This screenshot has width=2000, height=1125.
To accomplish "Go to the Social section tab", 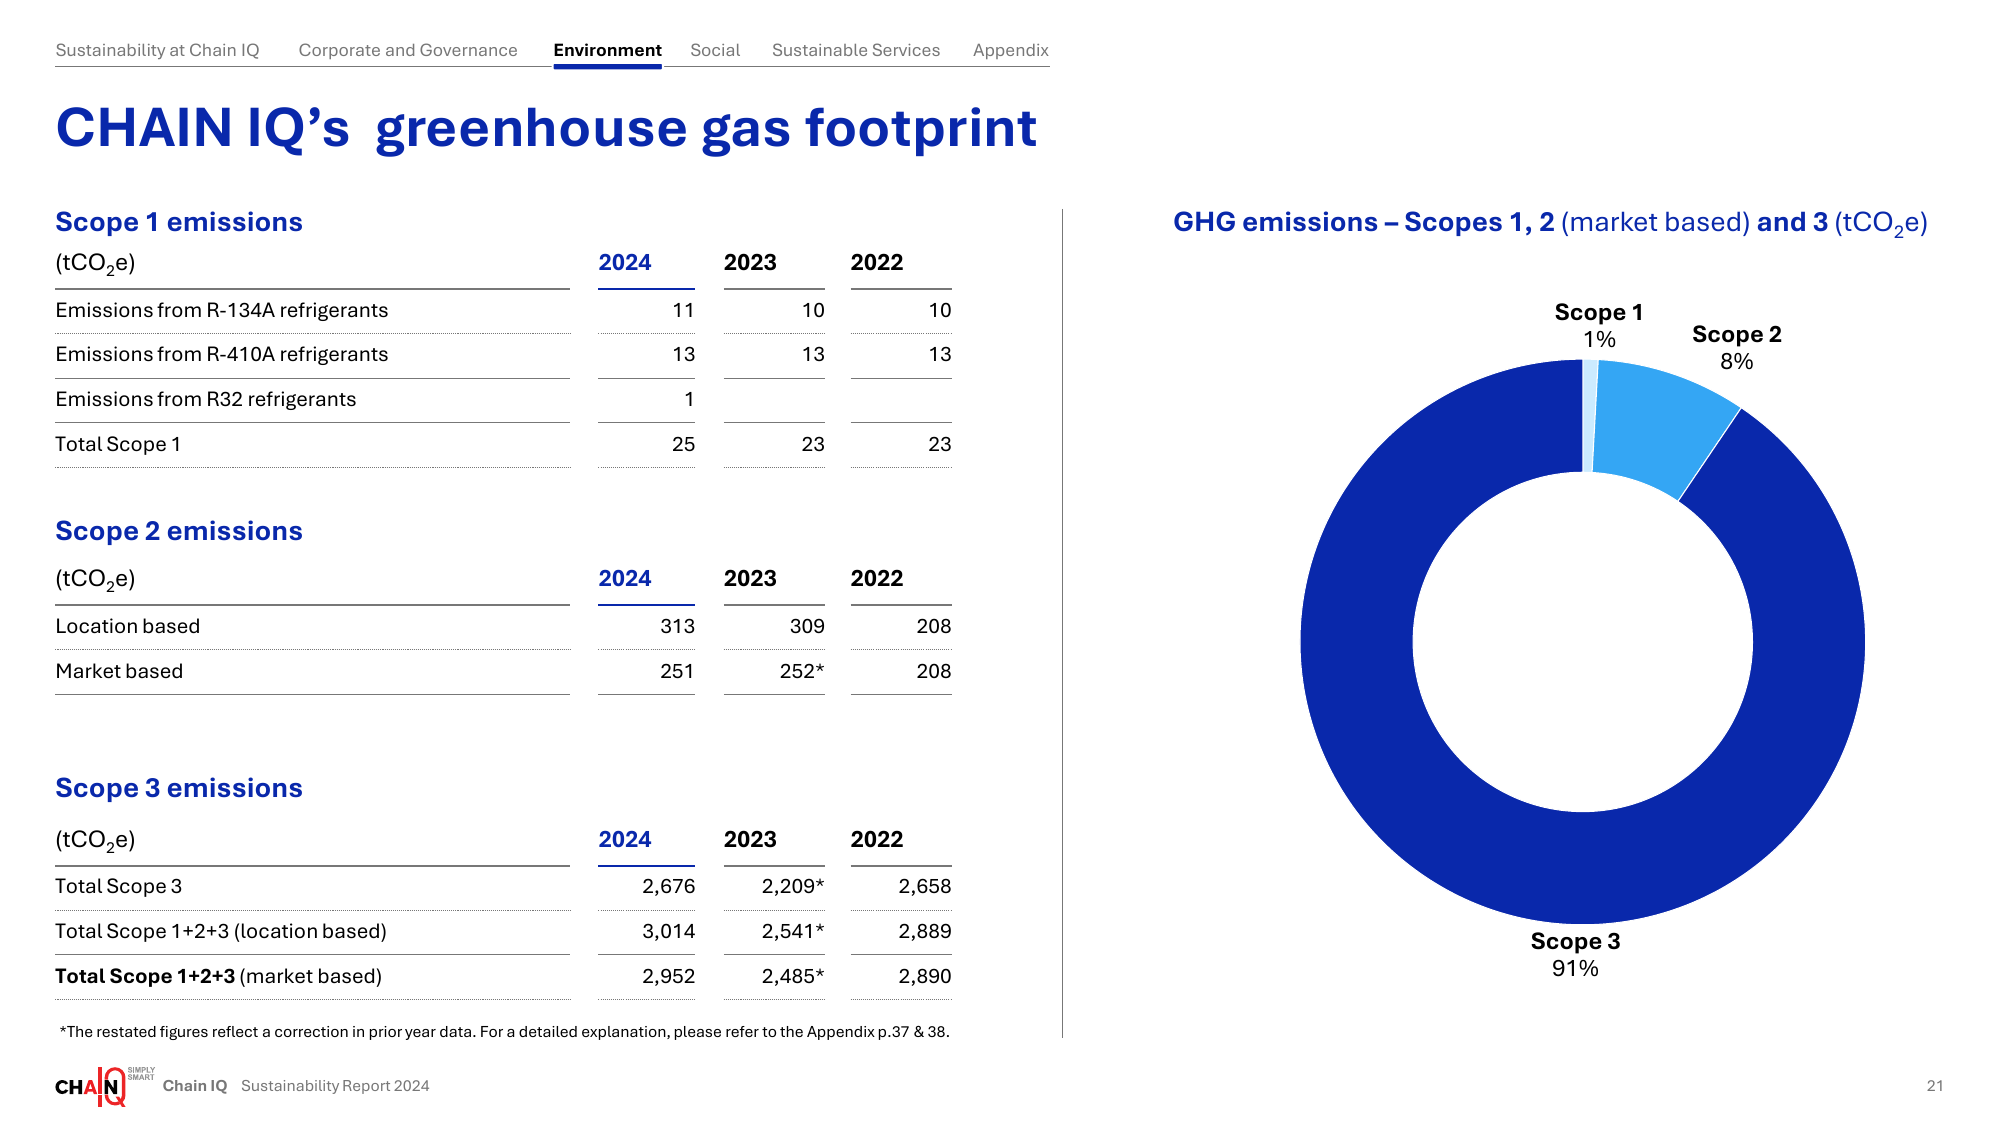I will pyautogui.click(x=715, y=50).
